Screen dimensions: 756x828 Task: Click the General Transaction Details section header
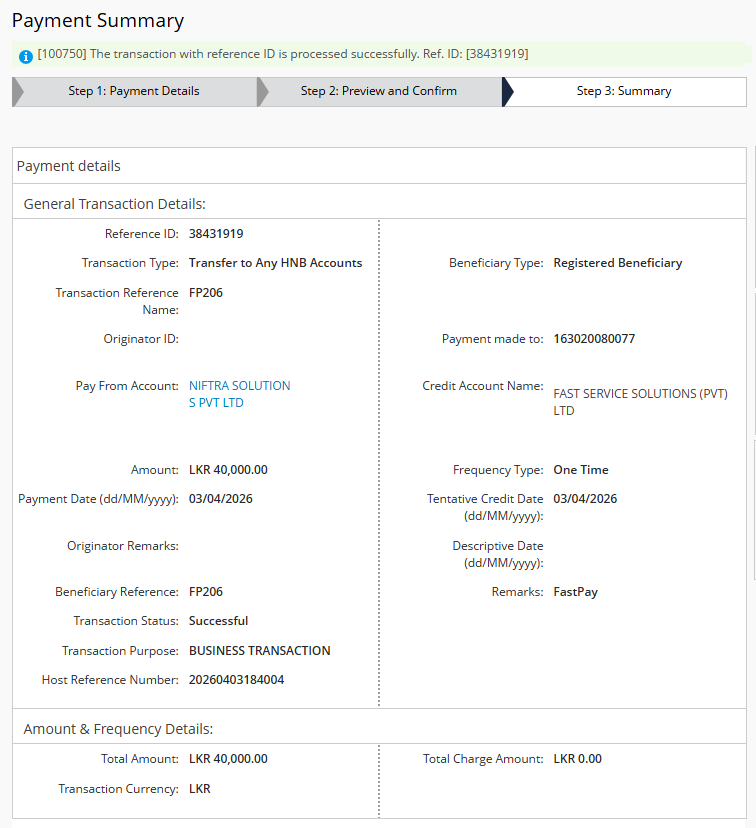coord(114,204)
